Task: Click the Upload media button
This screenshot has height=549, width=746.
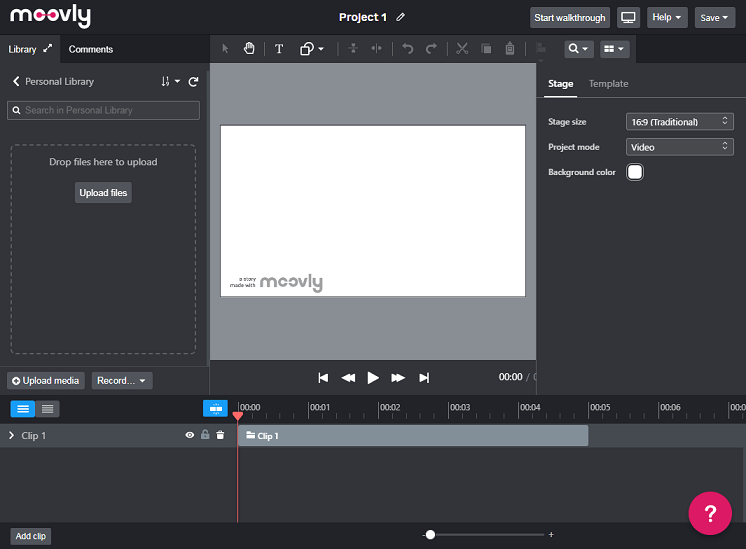Action: pos(46,381)
